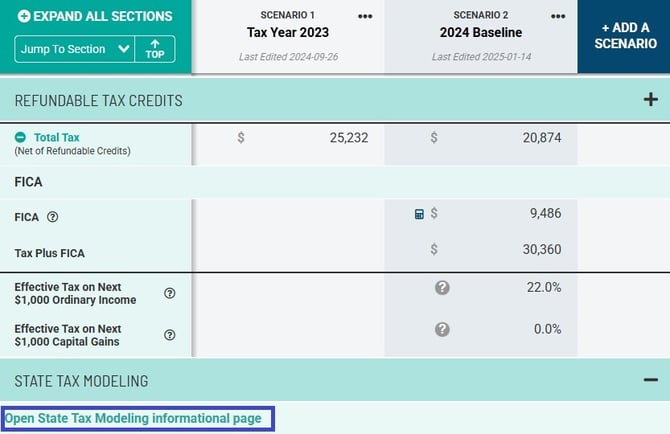Image resolution: width=670 pixels, height=434 pixels.
Task: Click Scenario 2 Total Tax value 20,874
Action: (541, 138)
